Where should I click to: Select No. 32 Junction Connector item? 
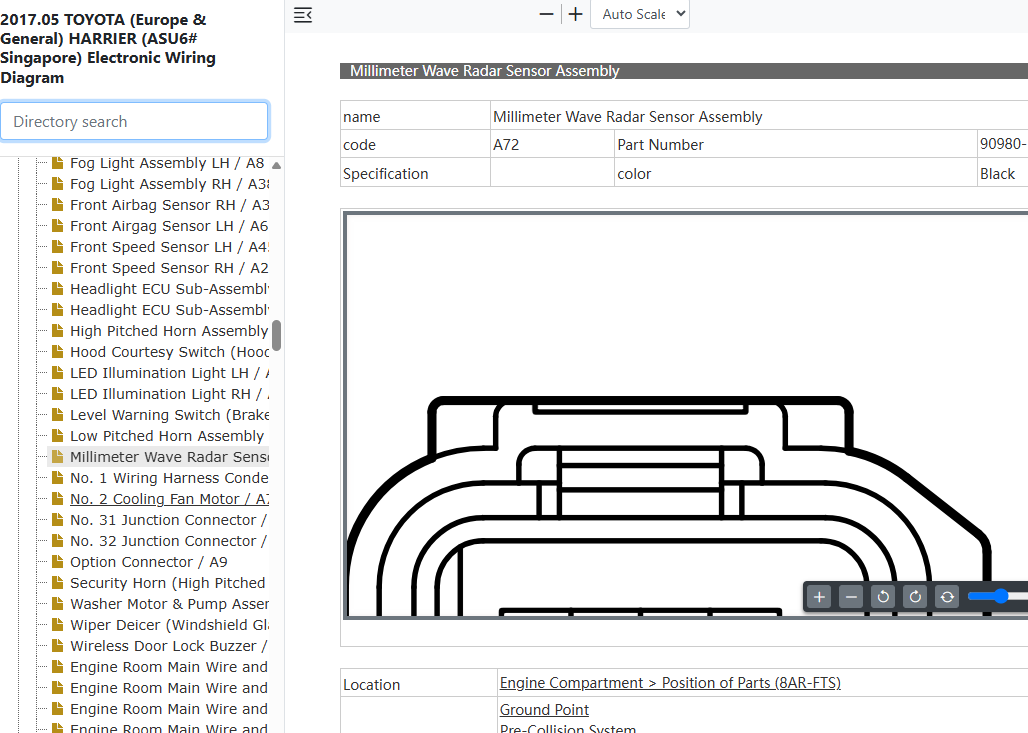[x=168, y=540]
